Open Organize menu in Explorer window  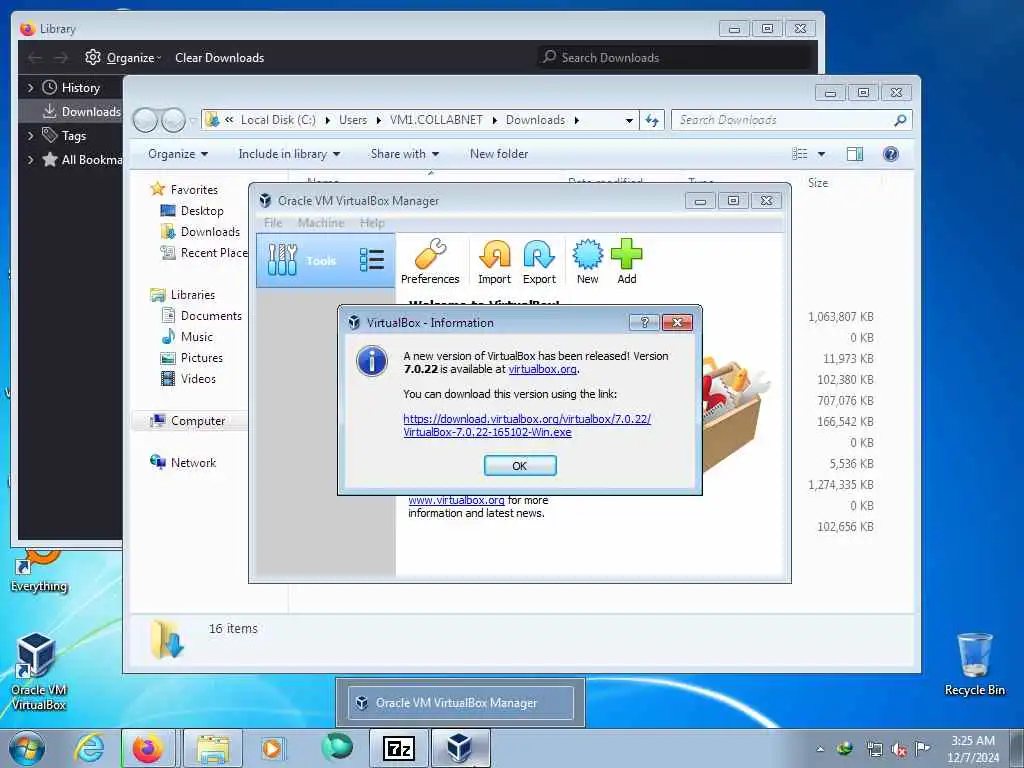pos(178,154)
